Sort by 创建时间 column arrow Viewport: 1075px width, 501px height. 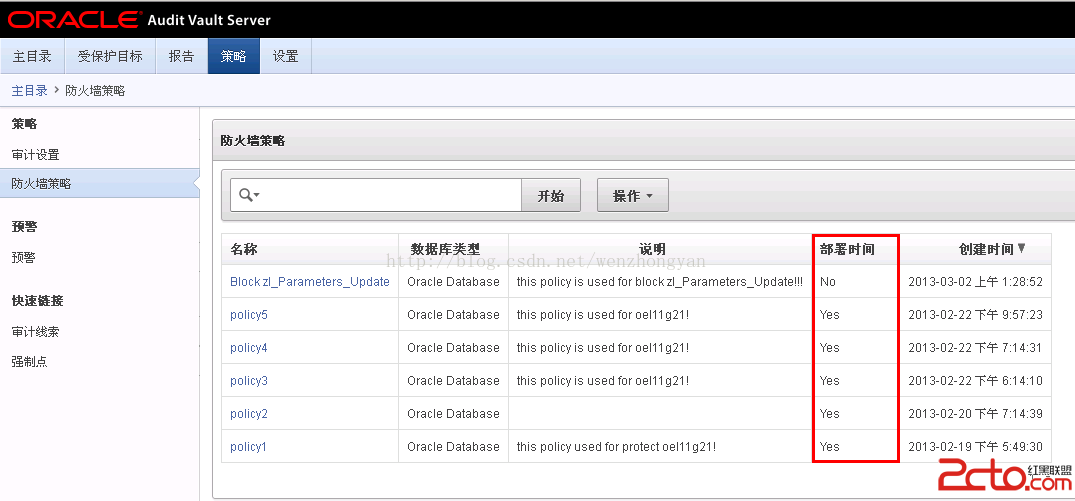(1022, 249)
